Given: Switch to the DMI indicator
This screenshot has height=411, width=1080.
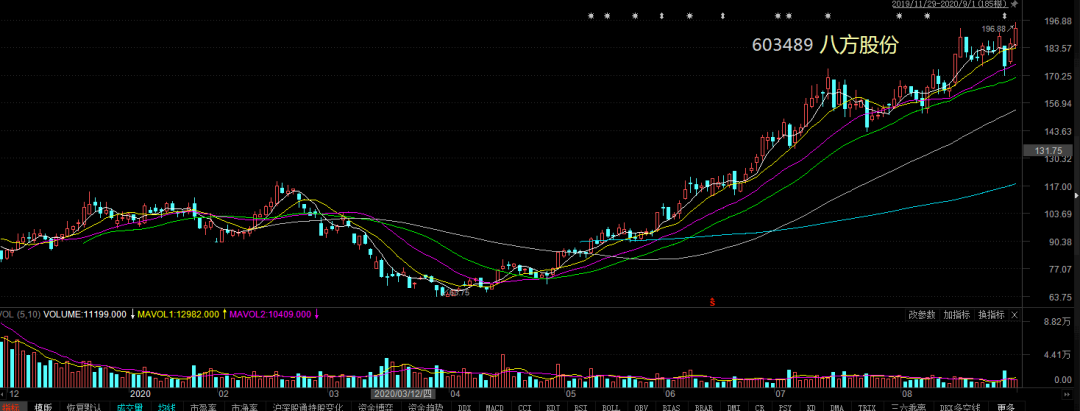Looking at the screenshot, I should click(x=734, y=407).
